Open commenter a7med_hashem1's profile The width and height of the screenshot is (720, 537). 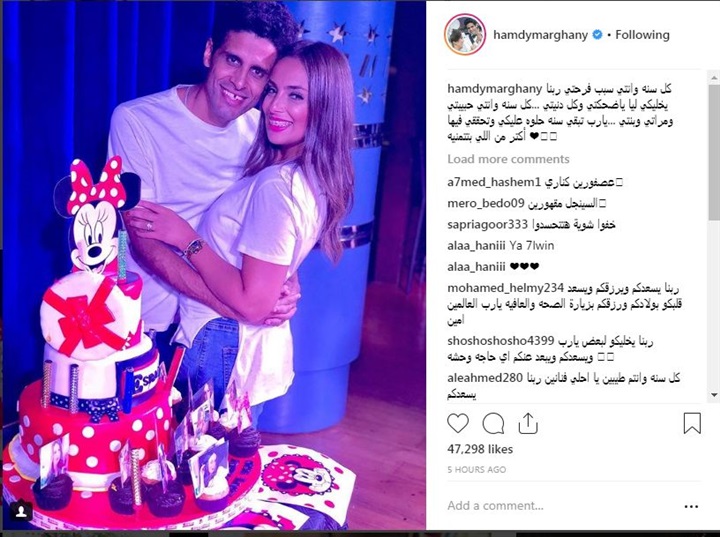click(x=494, y=182)
